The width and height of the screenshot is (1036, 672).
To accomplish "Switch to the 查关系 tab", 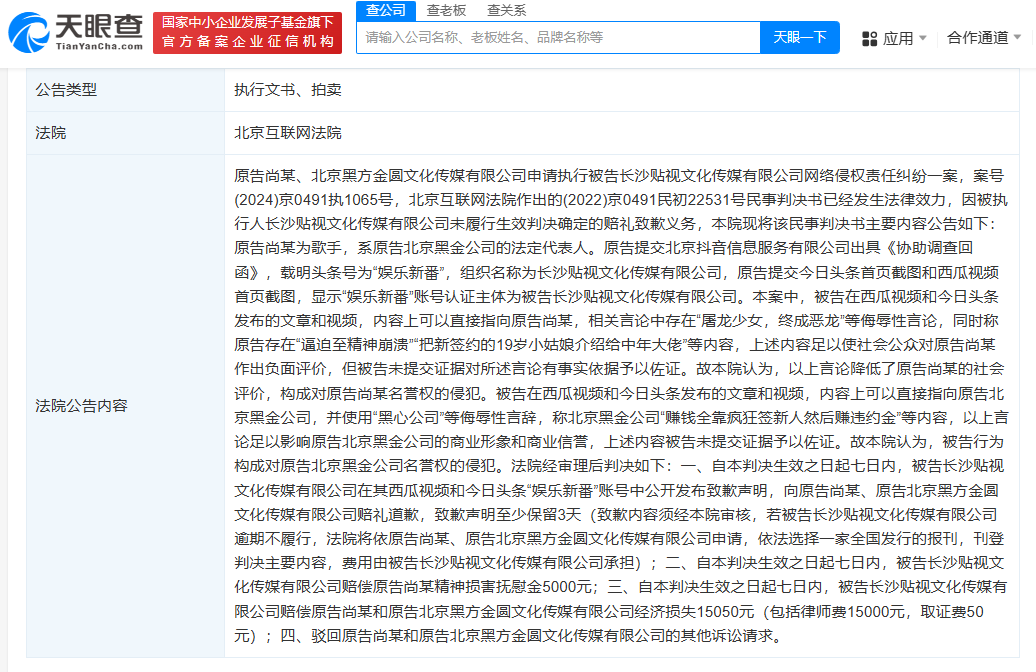I will click(507, 11).
